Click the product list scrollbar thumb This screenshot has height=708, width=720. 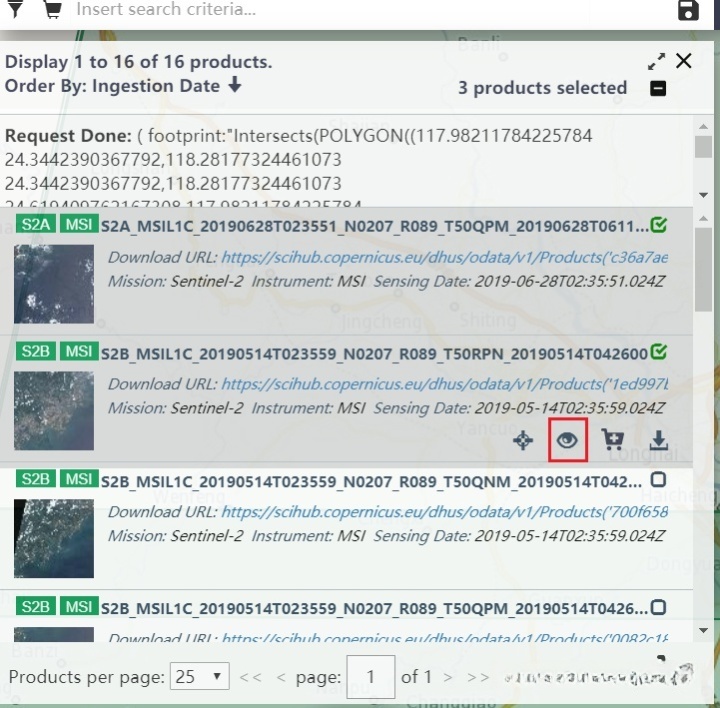tap(703, 270)
